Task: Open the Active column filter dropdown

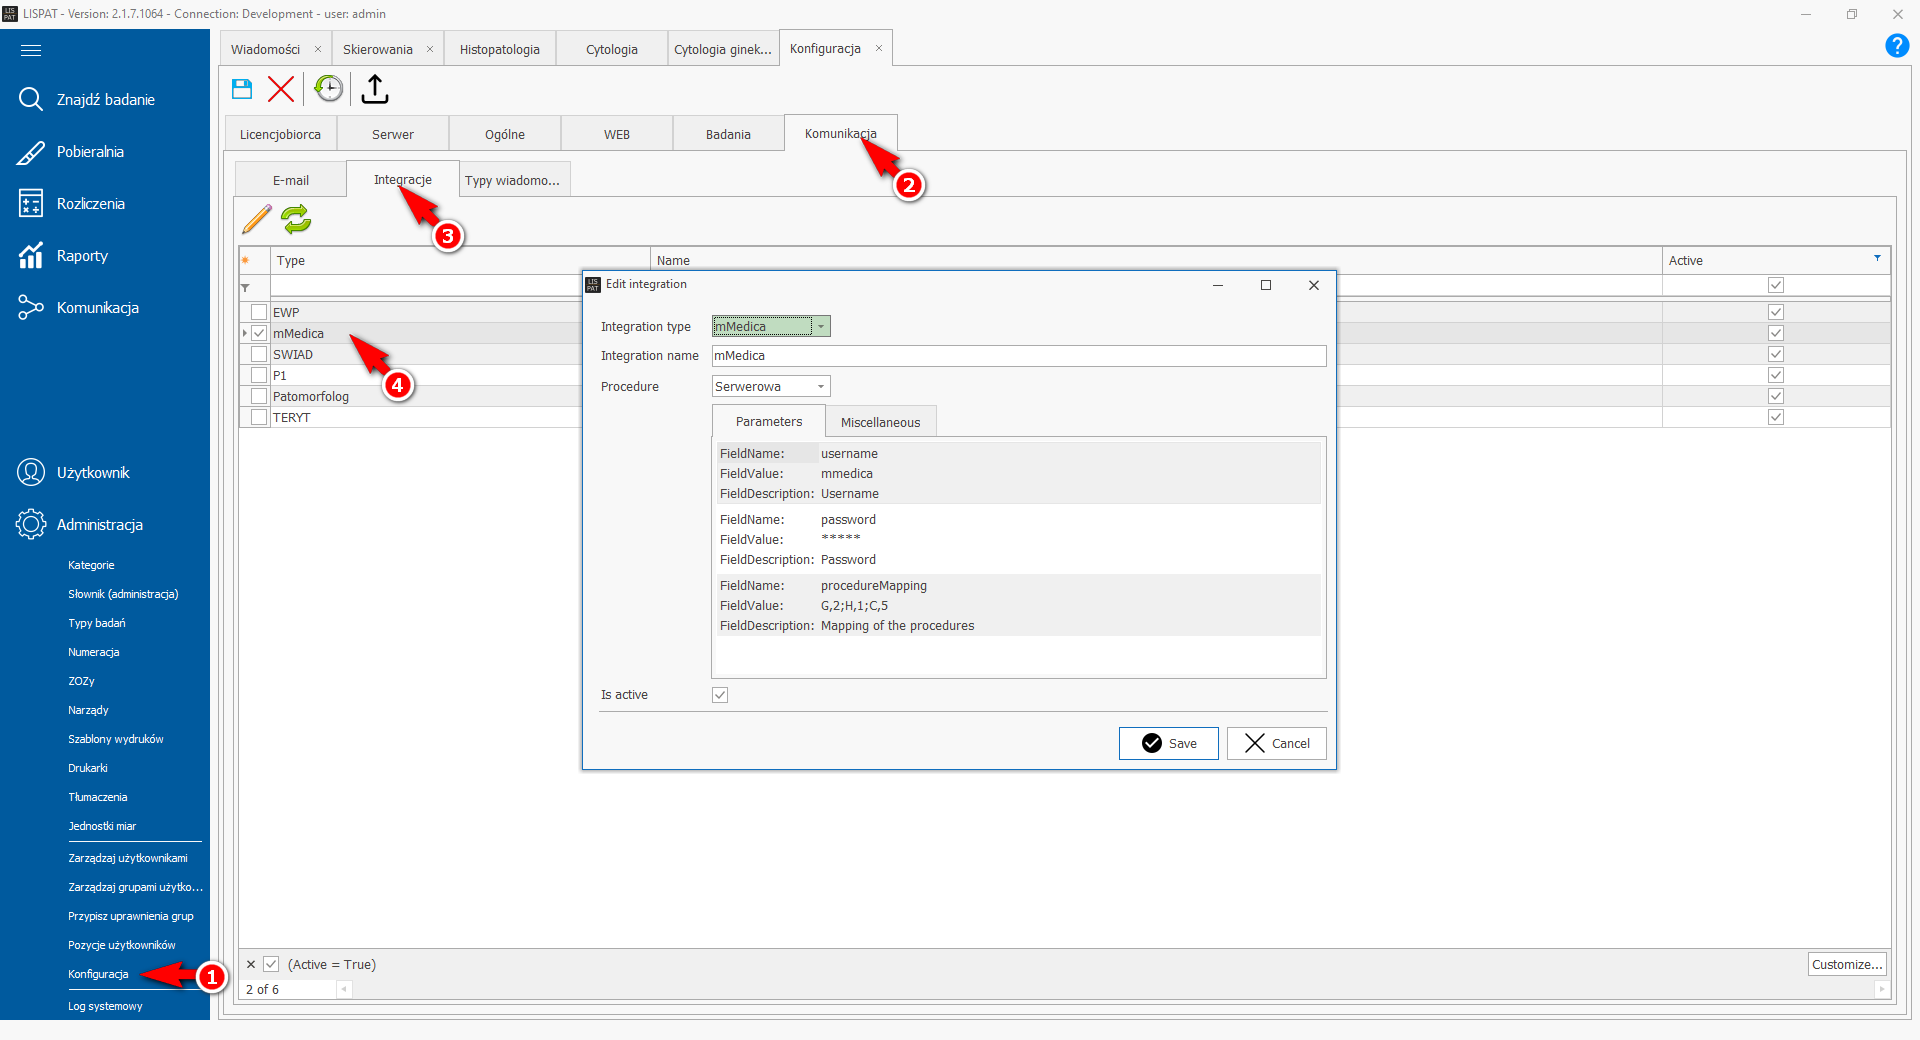Action: (1877, 259)
